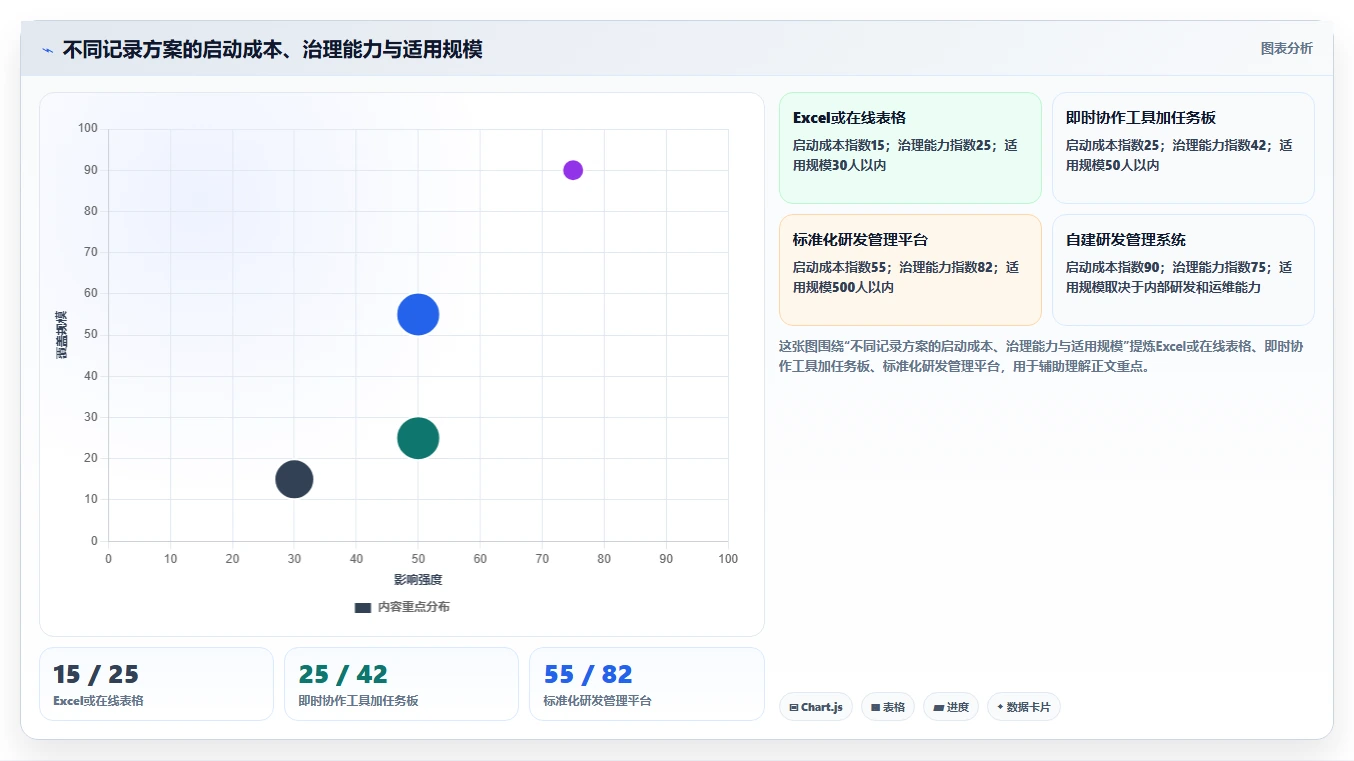The height and width of the screenshot is (761, 1354).
Task: Click Excel或在线表格 caption under 15 / 25
Action: (x=98, y=701)
